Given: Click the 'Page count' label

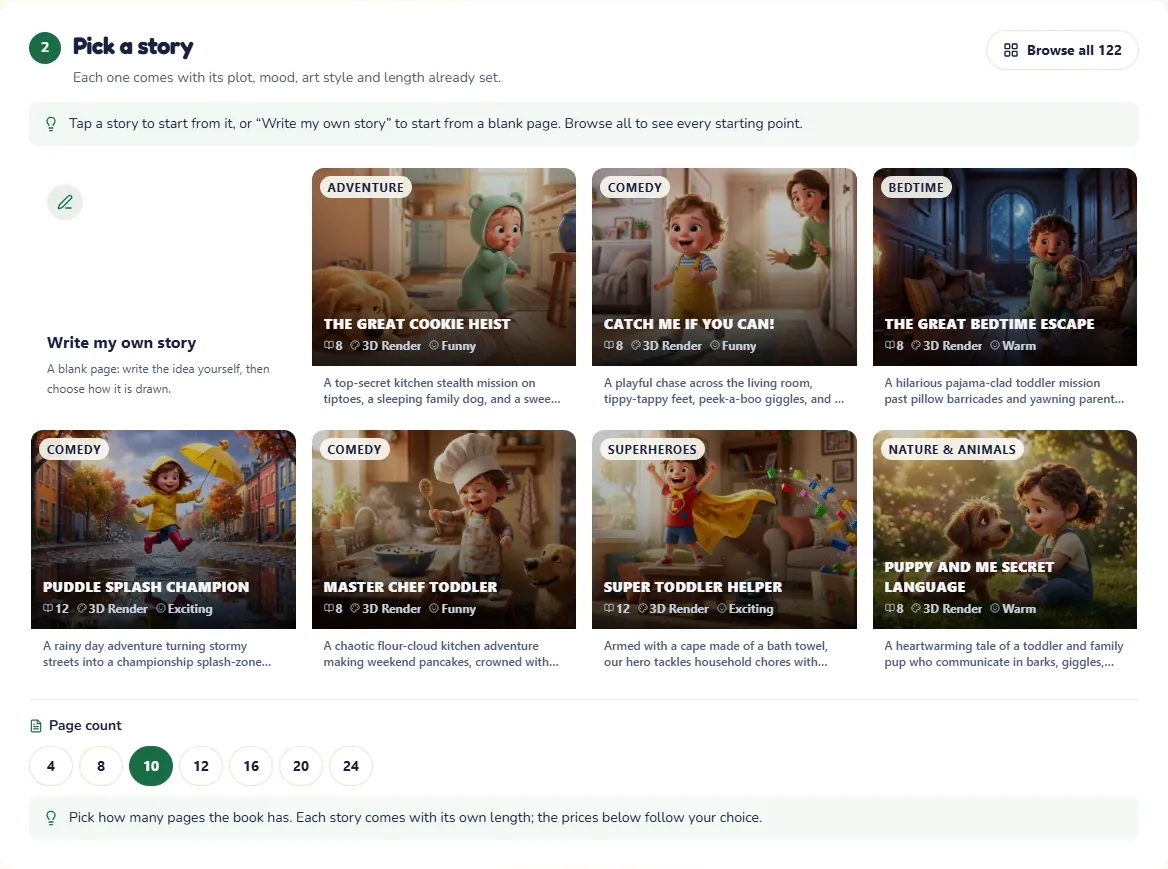Looking at the screenshot, I should coord(85,725).
